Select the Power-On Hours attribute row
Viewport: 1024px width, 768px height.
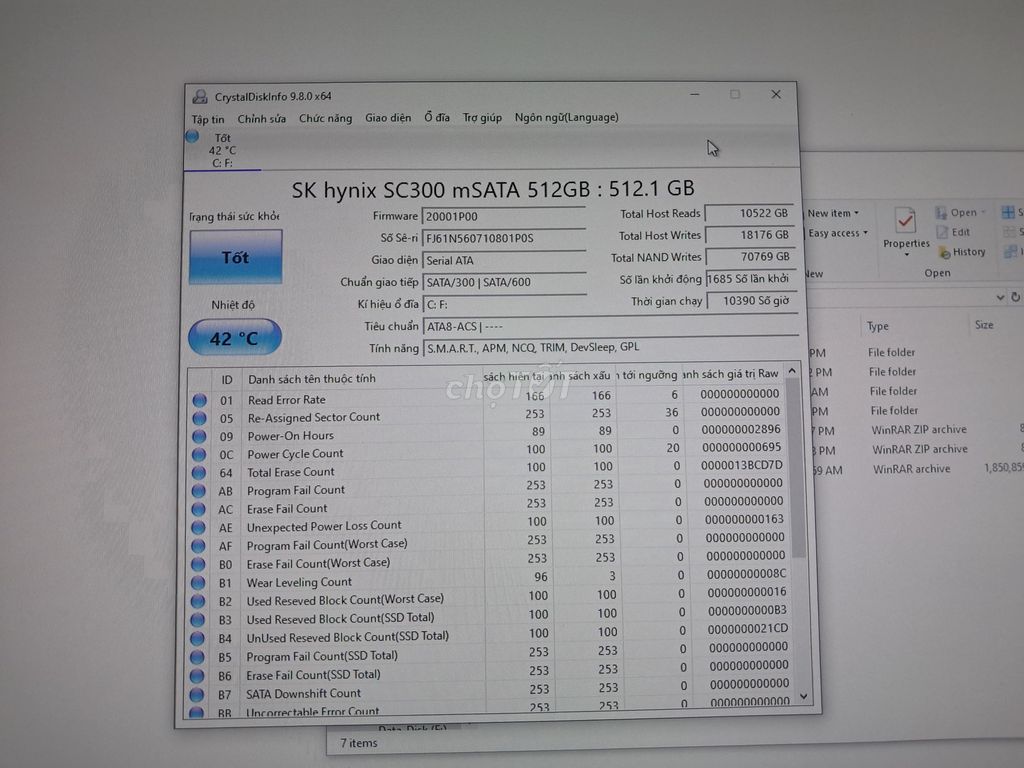487,433
